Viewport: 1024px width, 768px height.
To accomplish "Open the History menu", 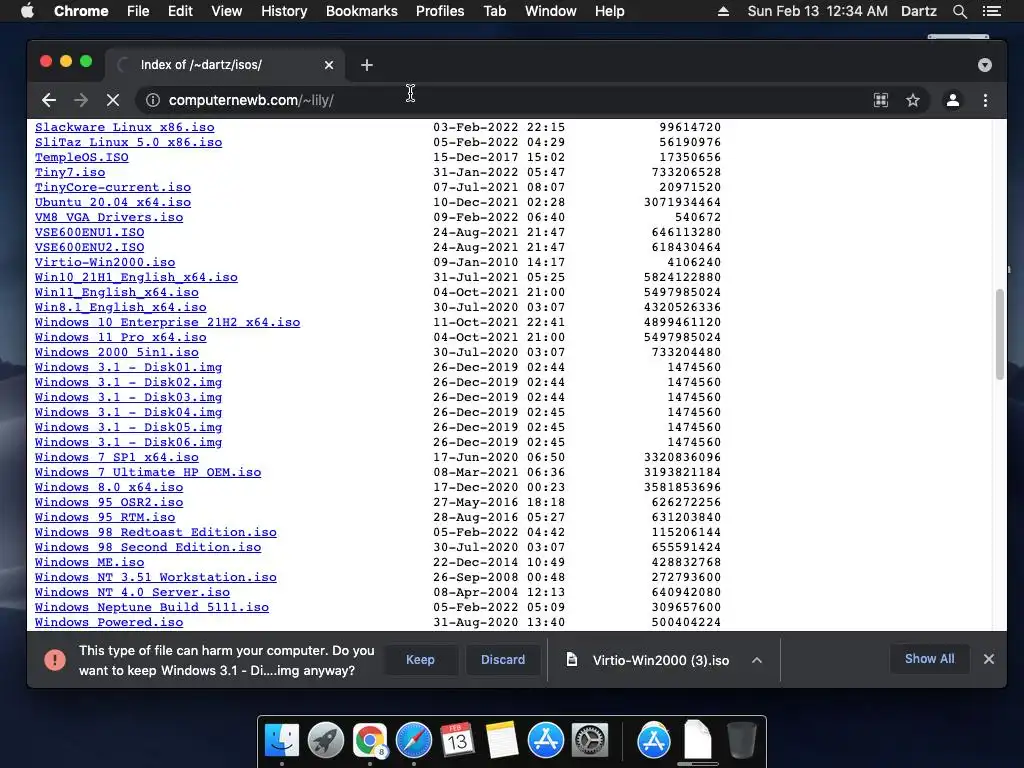I will [284, 11].
